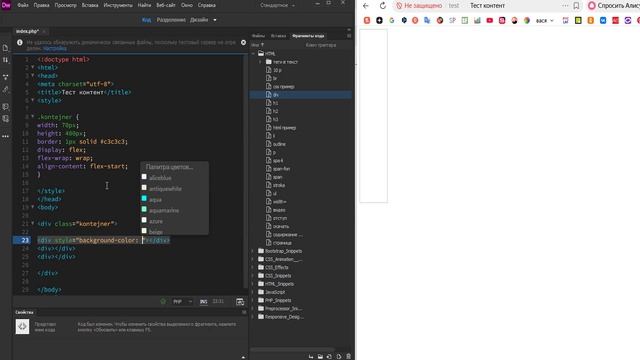Viewport: 640px width, 360px height.
Task: Open the Окно menu
Action: point(187,5)
